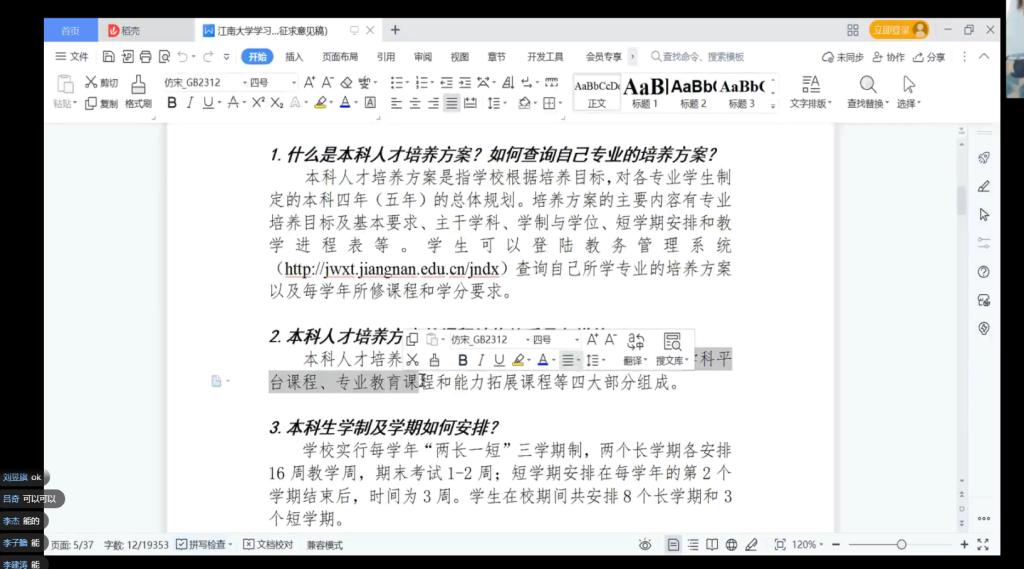The height and width of the screenshot is (569, 1024).
Task: Open the font name dropdown 仿宋_GB2312 in ribbon
Action: coord(200,82)
